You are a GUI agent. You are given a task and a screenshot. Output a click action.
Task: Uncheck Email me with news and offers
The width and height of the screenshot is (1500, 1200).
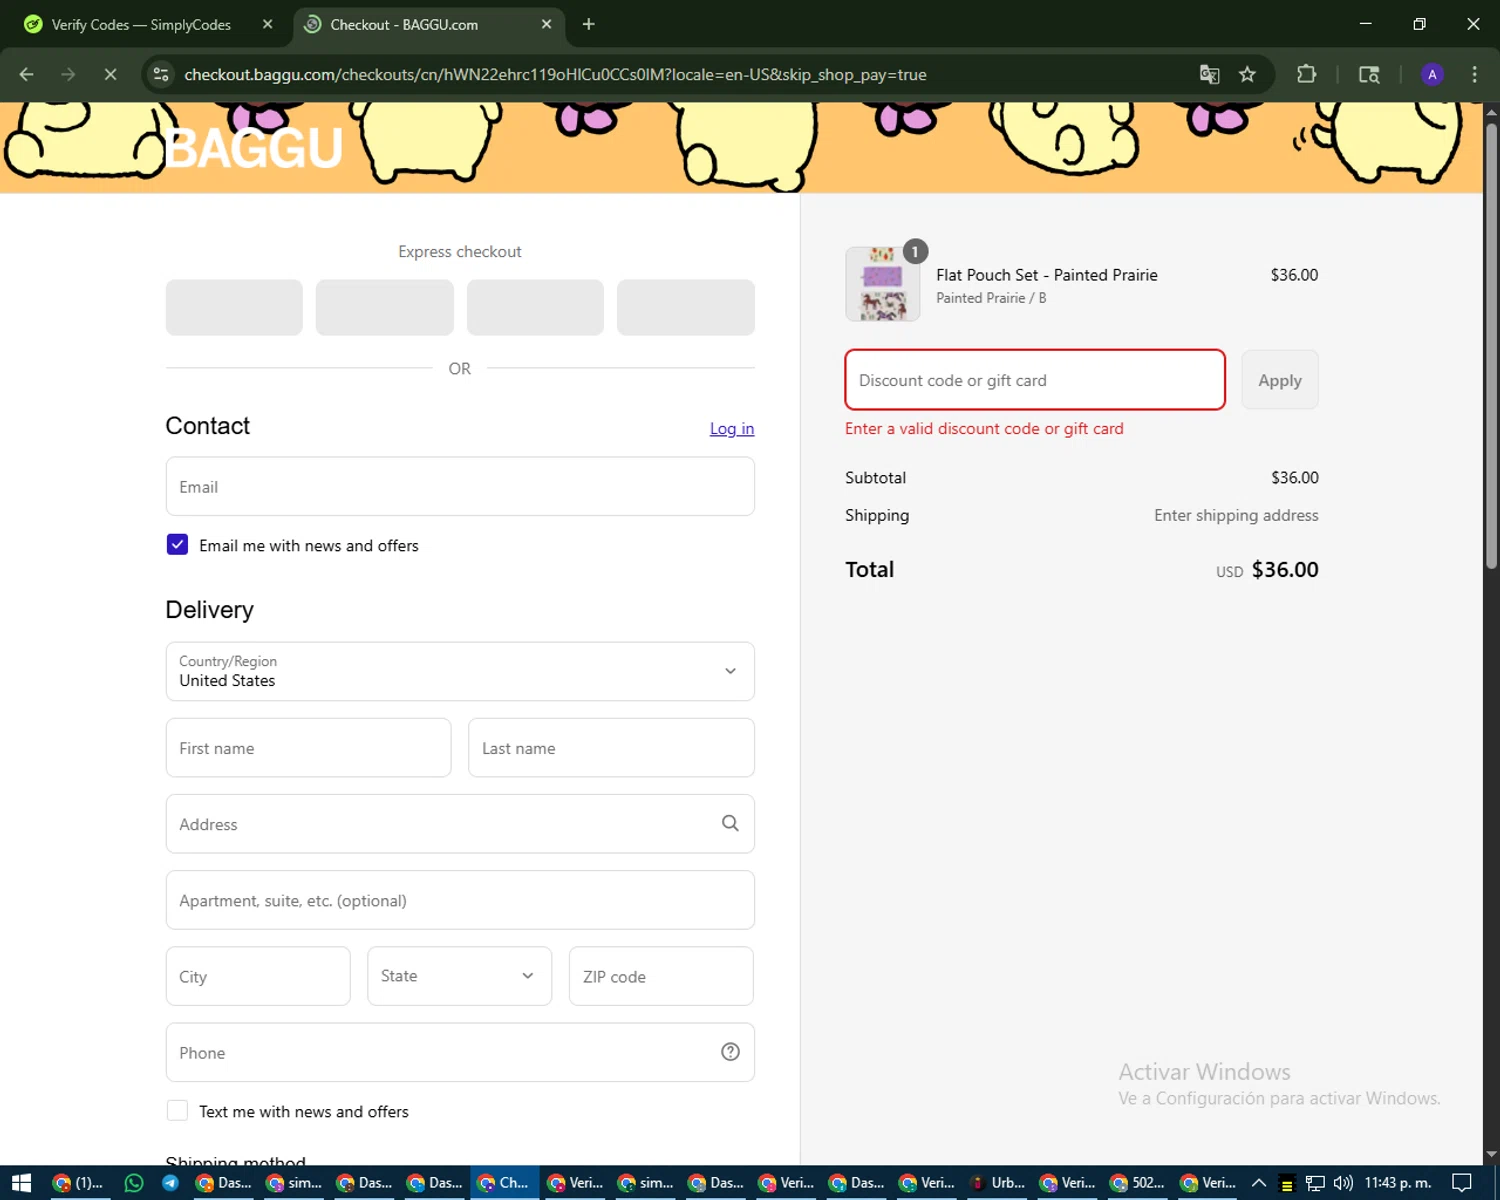[x=177, y=544]
